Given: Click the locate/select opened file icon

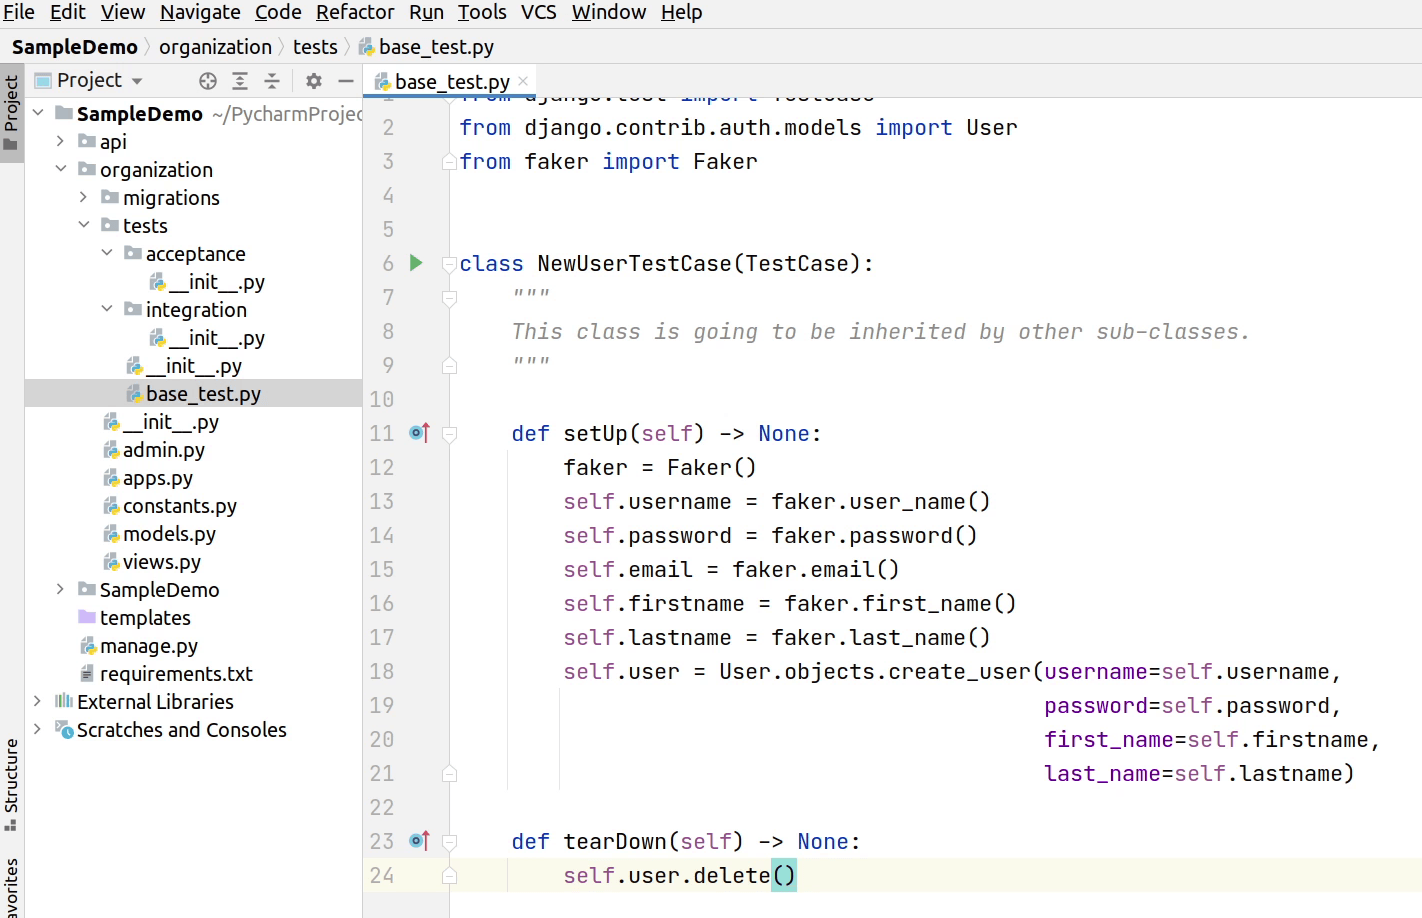Looking at the screenshot, I should point(208,81).
